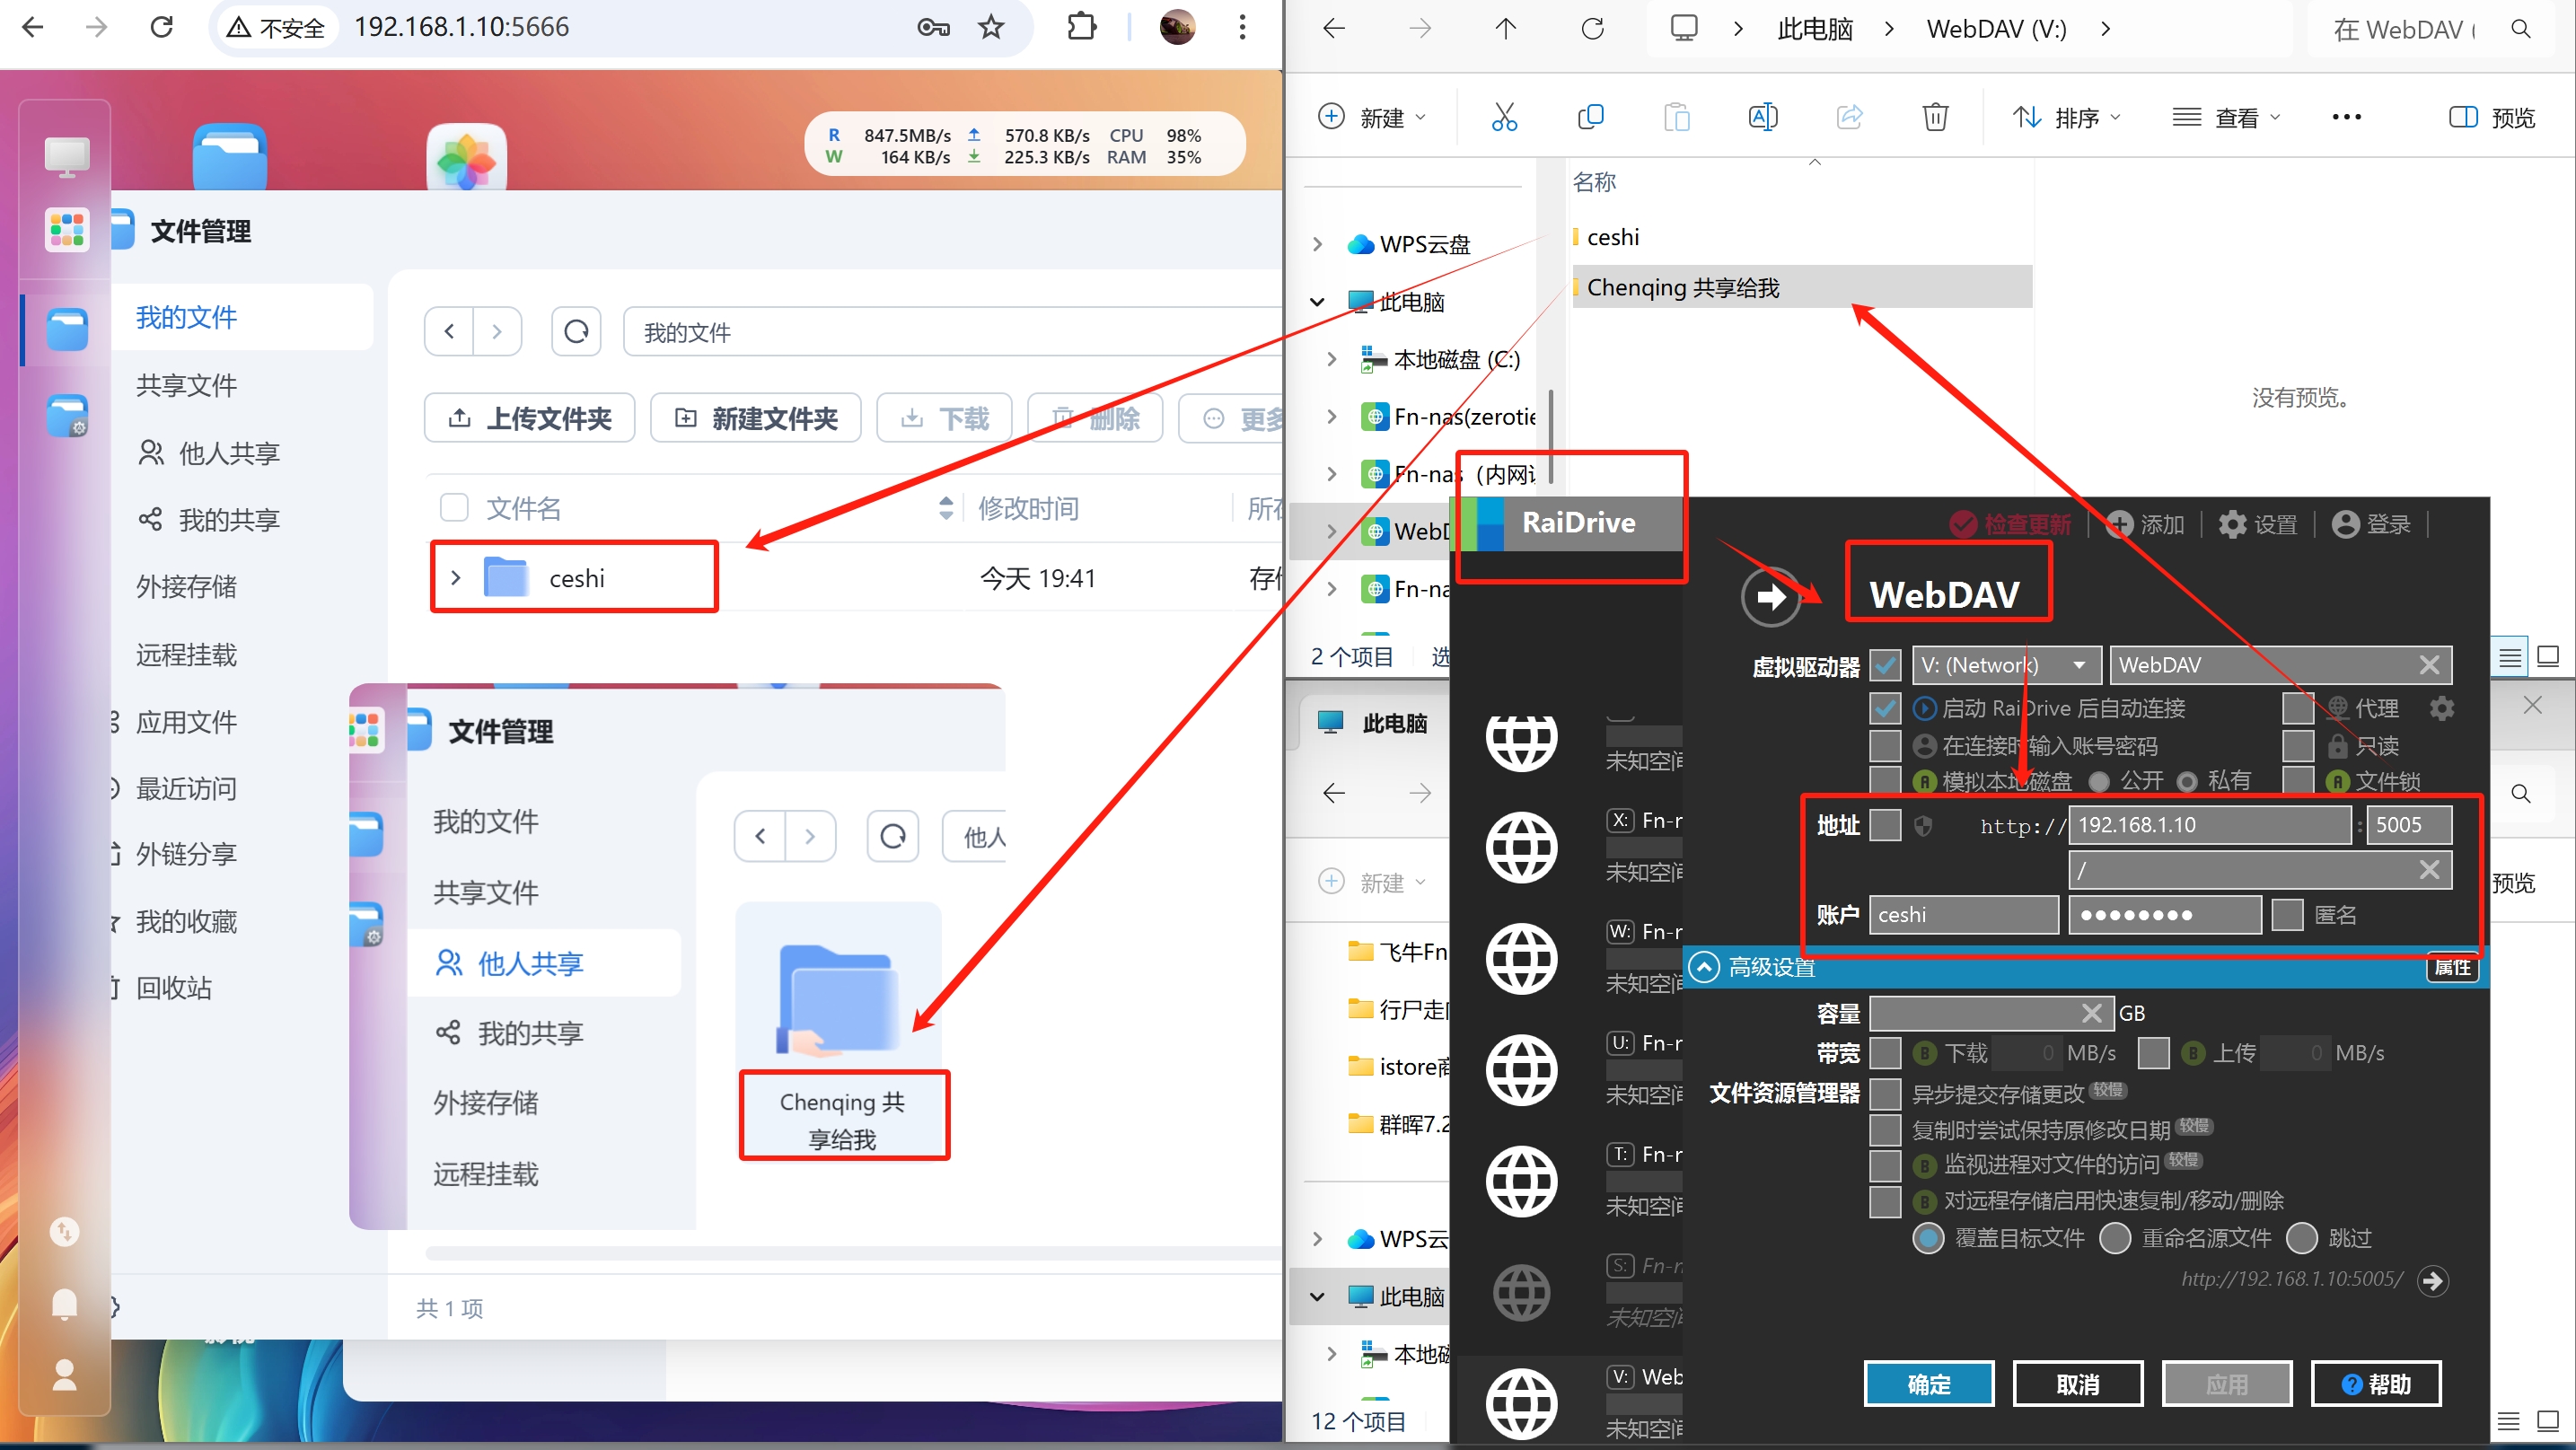Open the saved password key icon
Viewport: 2576px width, 1450px height.
pos(933,27)
